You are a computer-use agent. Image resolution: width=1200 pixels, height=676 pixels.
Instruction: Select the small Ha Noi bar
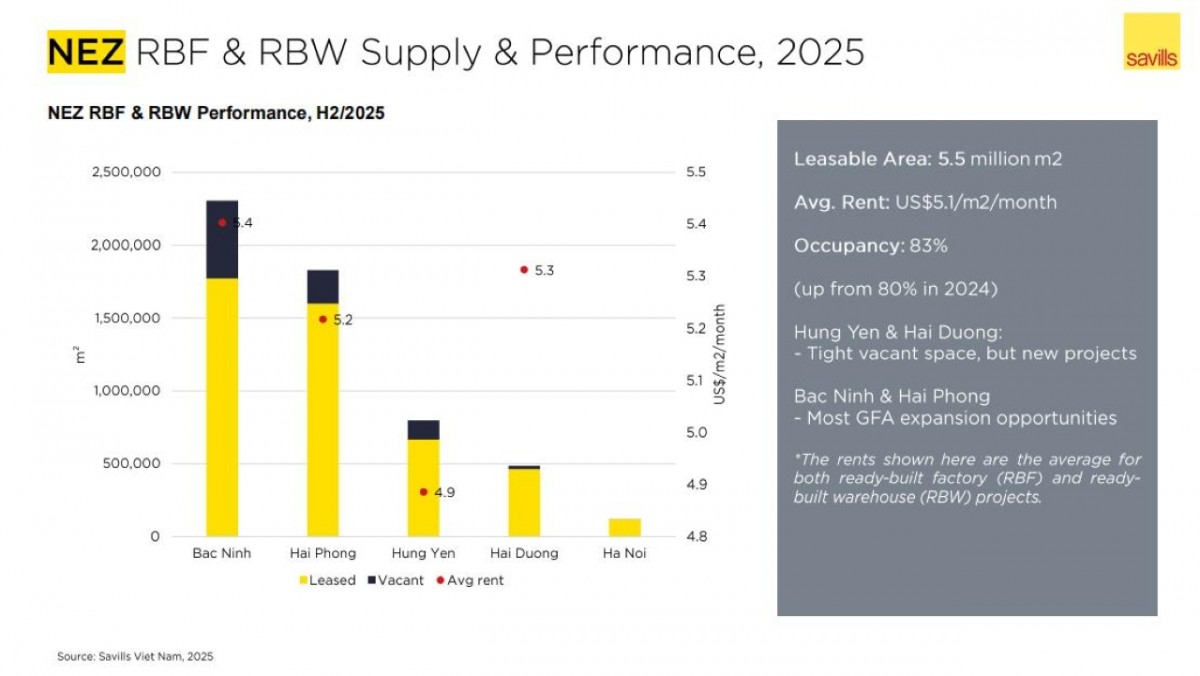click(624, 527)
